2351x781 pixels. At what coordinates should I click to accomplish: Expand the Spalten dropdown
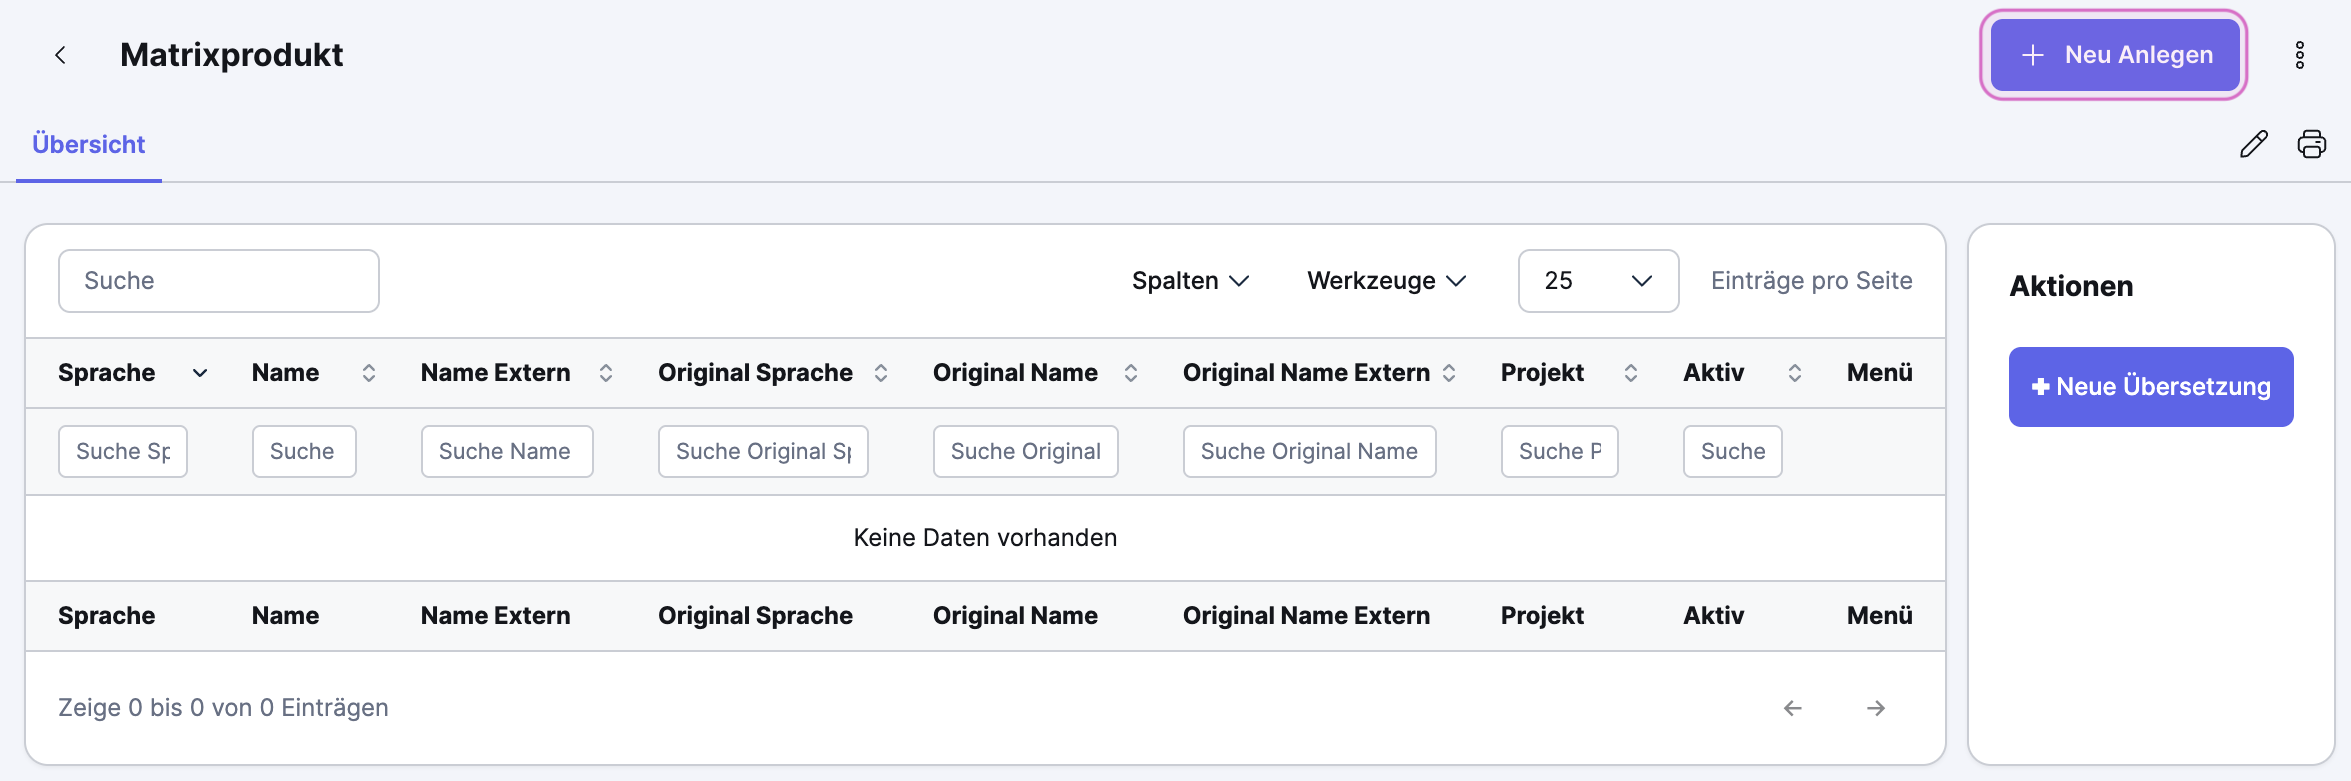tap(1190, 281)
